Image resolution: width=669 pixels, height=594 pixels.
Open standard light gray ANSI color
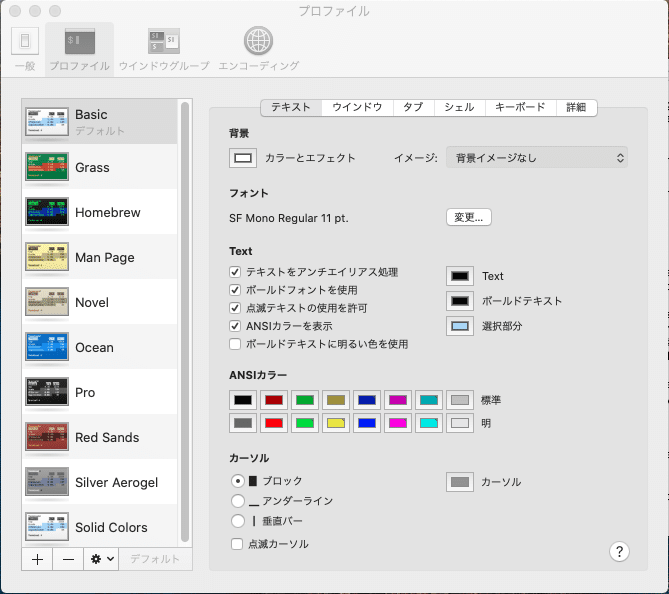[x=460, y=400]
